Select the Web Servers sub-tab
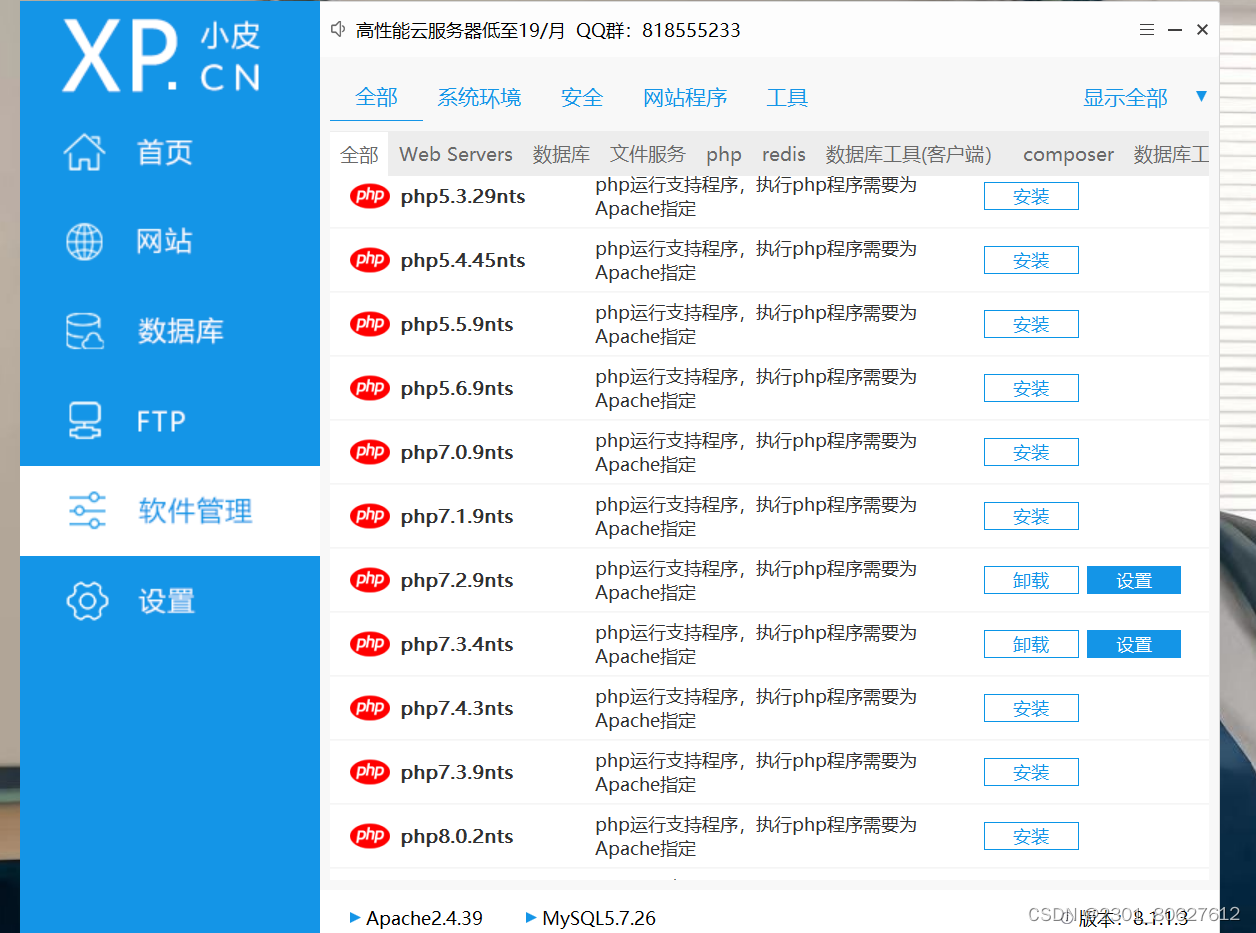This screenshot has width=1256, height=933. (456, 154)
